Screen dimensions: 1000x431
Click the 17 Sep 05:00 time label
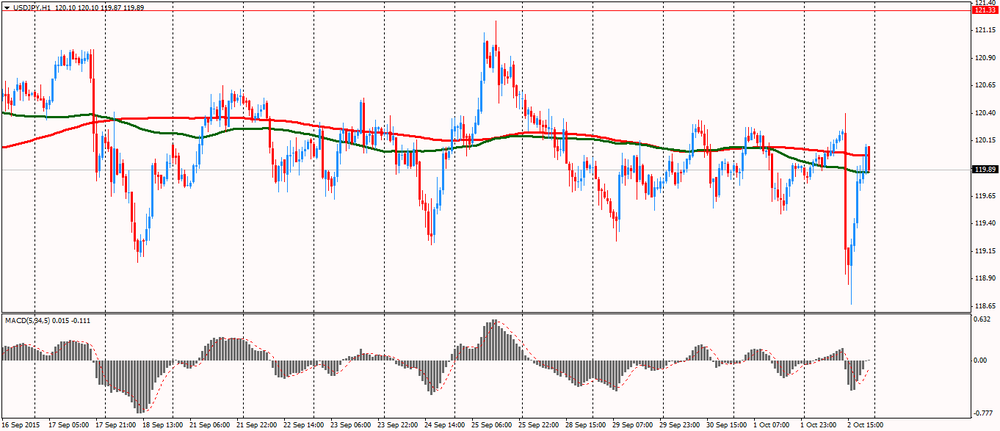68,423
